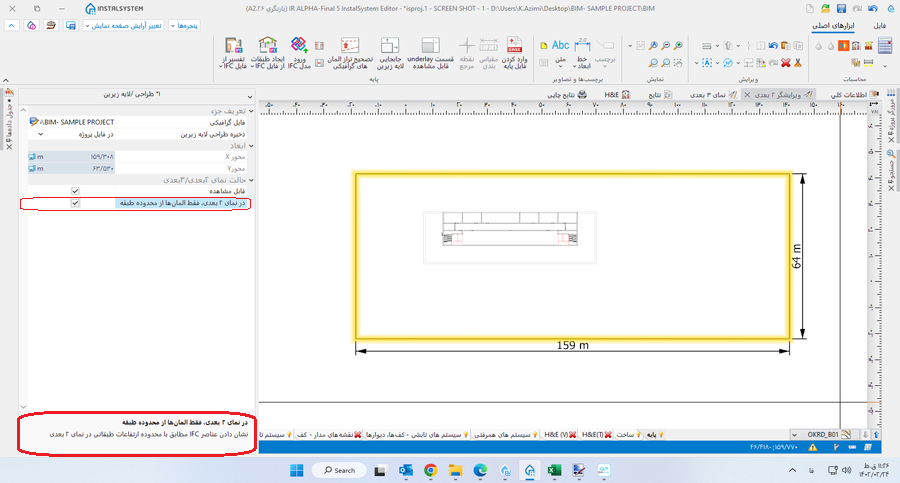This screenshot has width=900, height=483.
Task: Open the underlay save location dropdown
Action: pyautogui.click(x=41, y=133)
